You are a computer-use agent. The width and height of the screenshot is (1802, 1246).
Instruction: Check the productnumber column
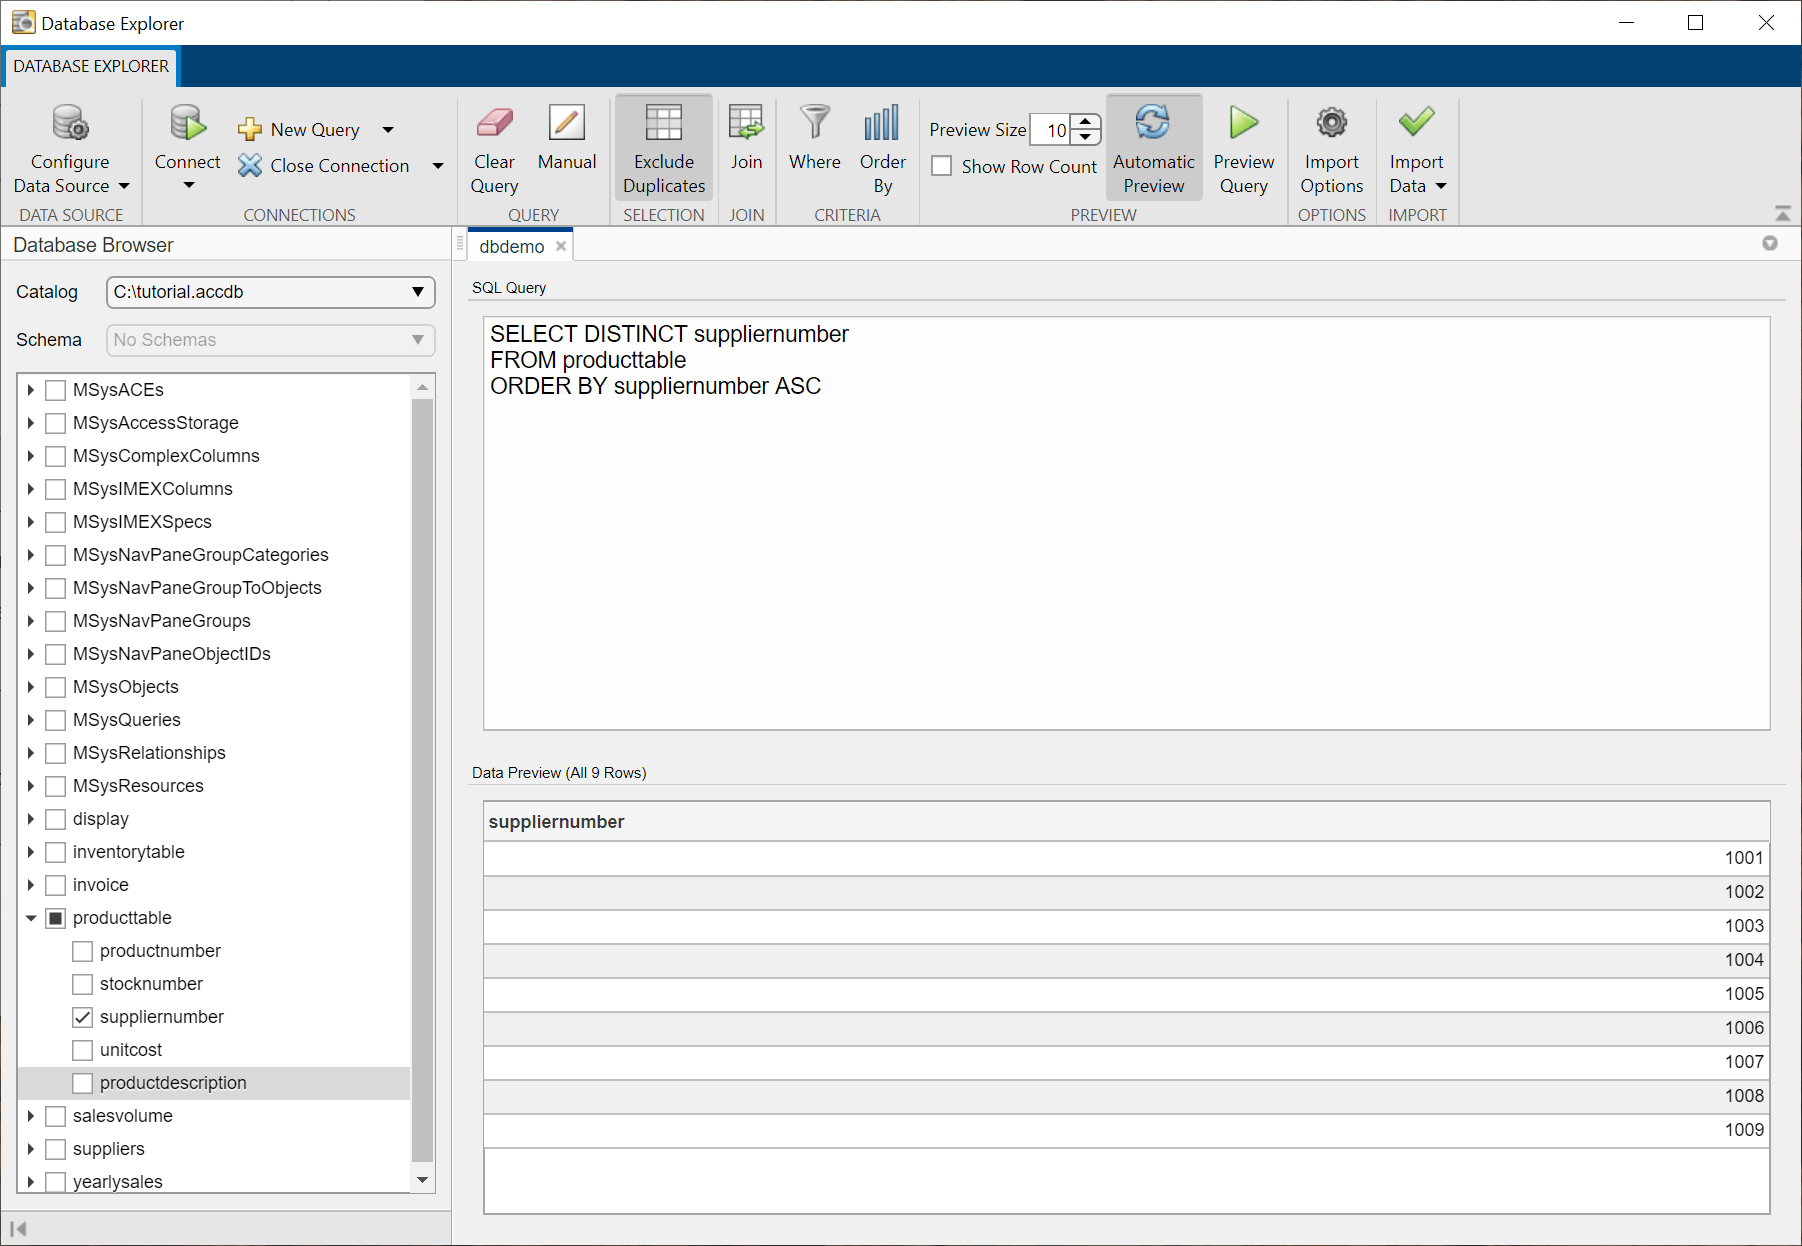(83, 951)
